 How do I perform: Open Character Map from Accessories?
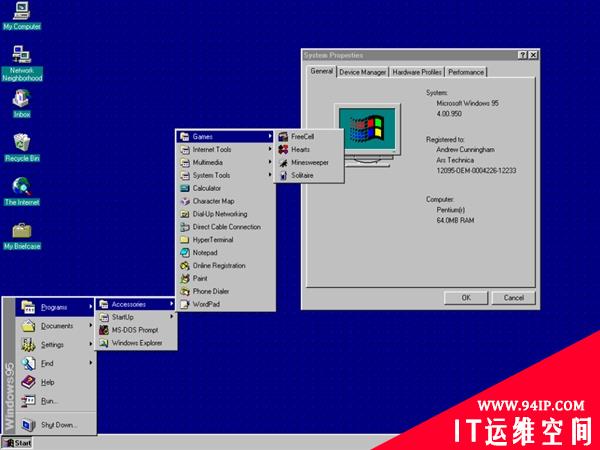point(226,201)
